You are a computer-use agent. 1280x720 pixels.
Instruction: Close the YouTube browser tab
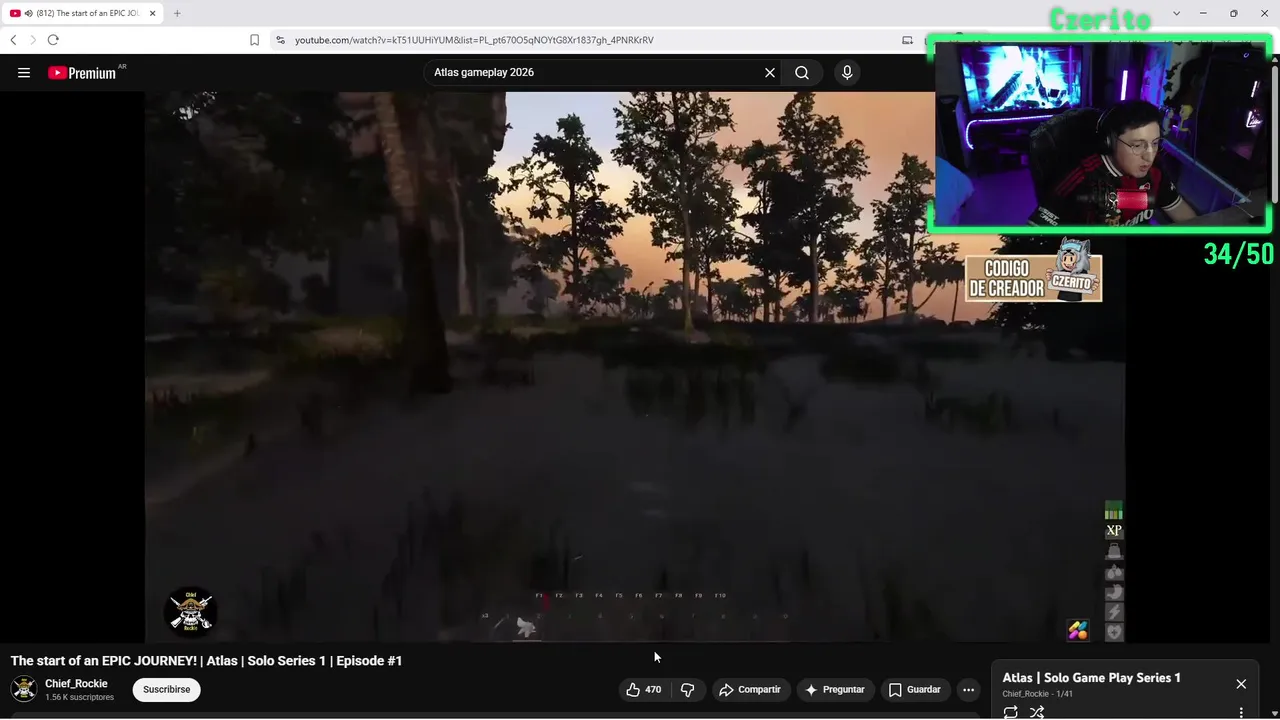[153, 13]
